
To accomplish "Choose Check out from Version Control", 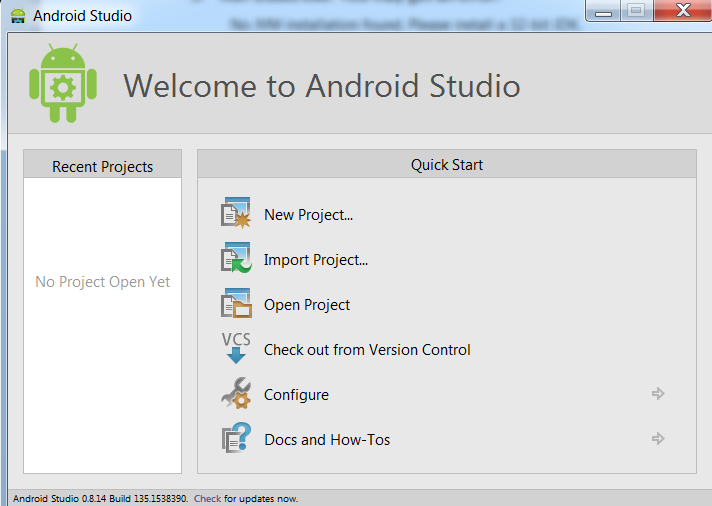I will 367,350.
